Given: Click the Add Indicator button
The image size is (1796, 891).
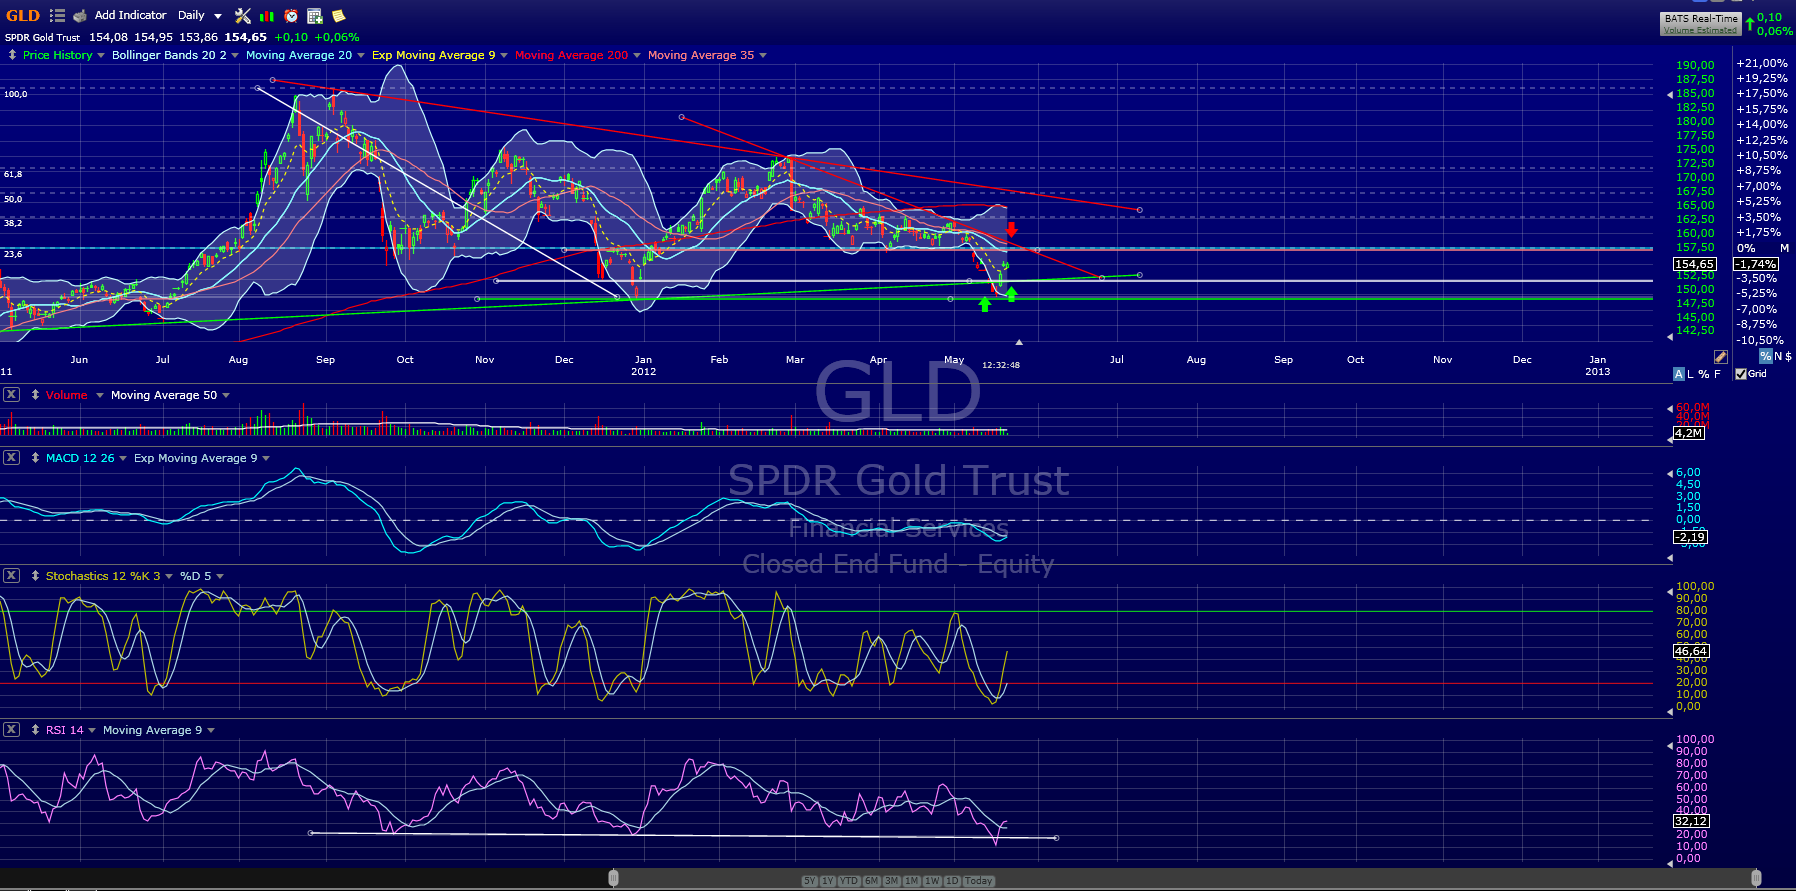Looking at the screenshot, I should [x=130, y=16].
